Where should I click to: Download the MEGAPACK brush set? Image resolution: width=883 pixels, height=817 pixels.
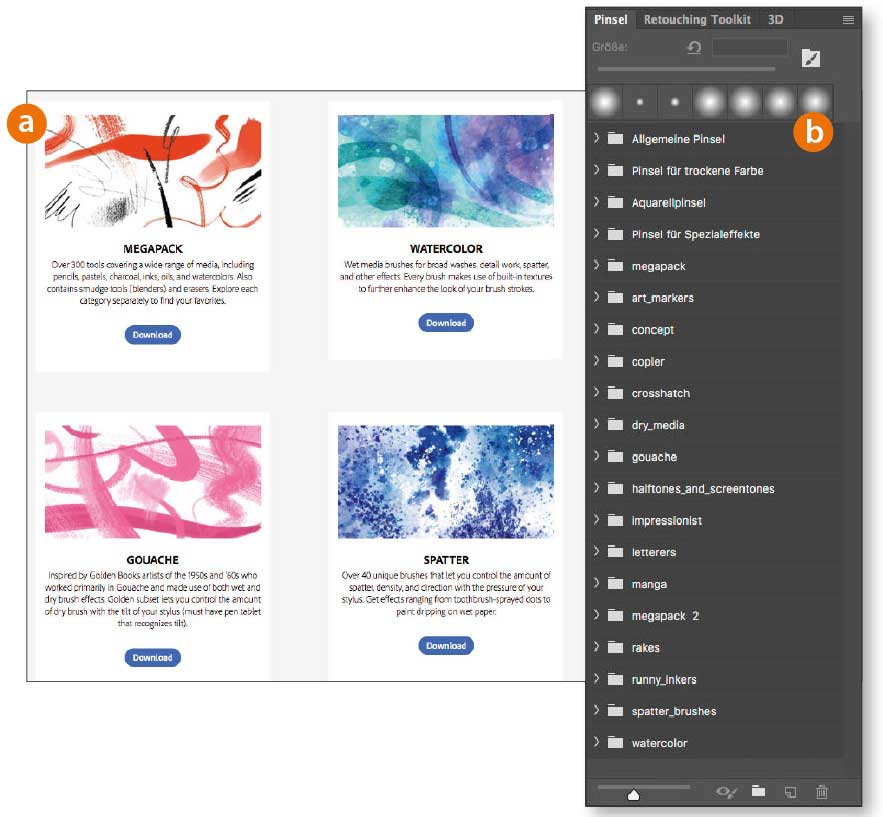point(153,334)
